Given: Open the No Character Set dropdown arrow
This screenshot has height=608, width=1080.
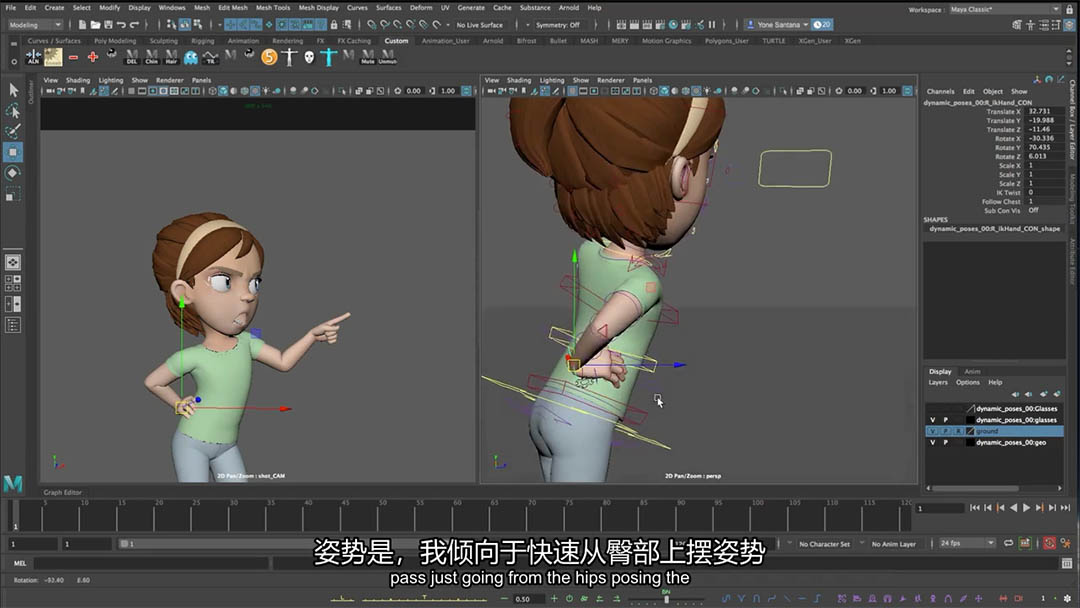Looking at the screenshot, I should (x=789, y=543).
